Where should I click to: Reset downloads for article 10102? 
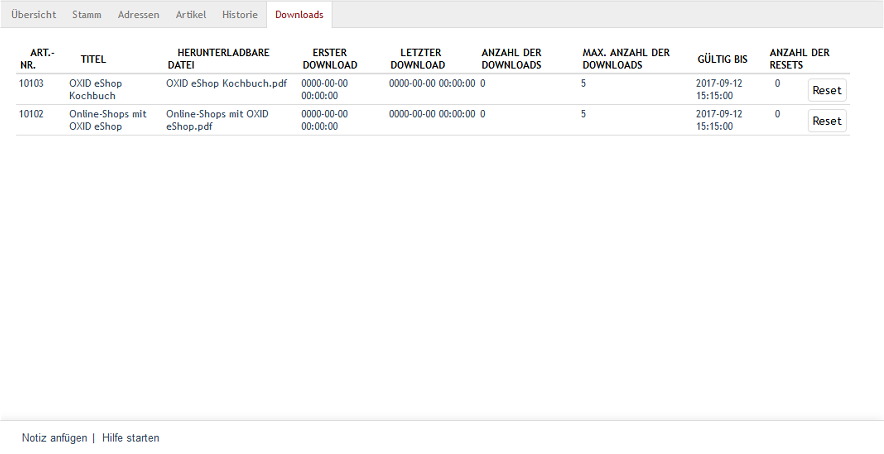827,121
